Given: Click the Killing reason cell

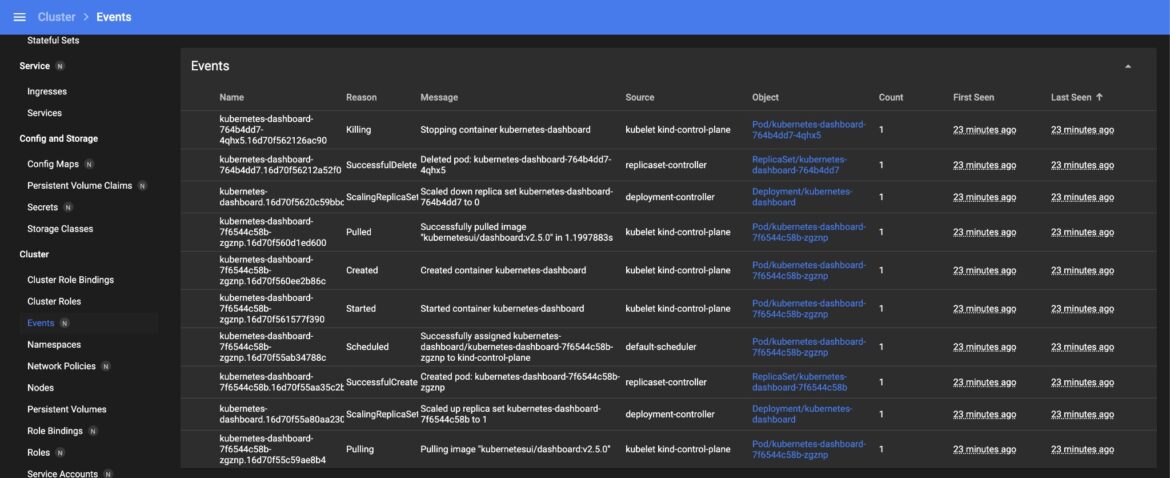Looking at the screenshot, I should 359,130.
